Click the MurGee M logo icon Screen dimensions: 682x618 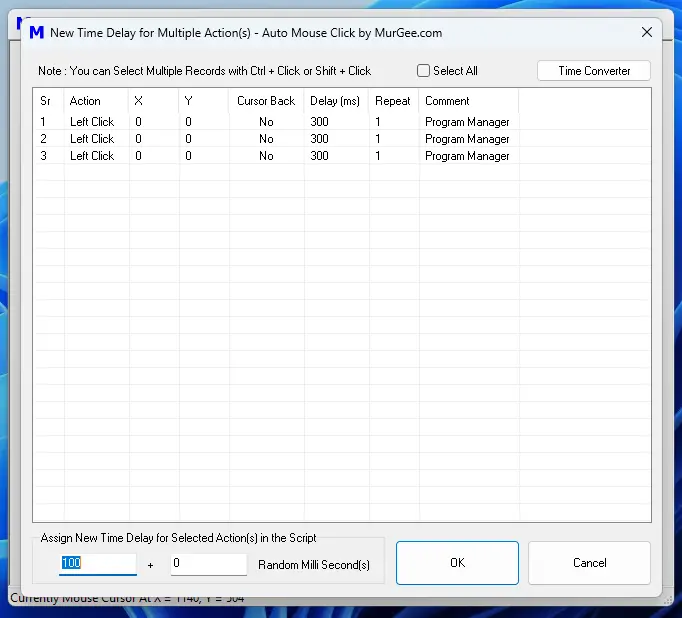point(37,33)
